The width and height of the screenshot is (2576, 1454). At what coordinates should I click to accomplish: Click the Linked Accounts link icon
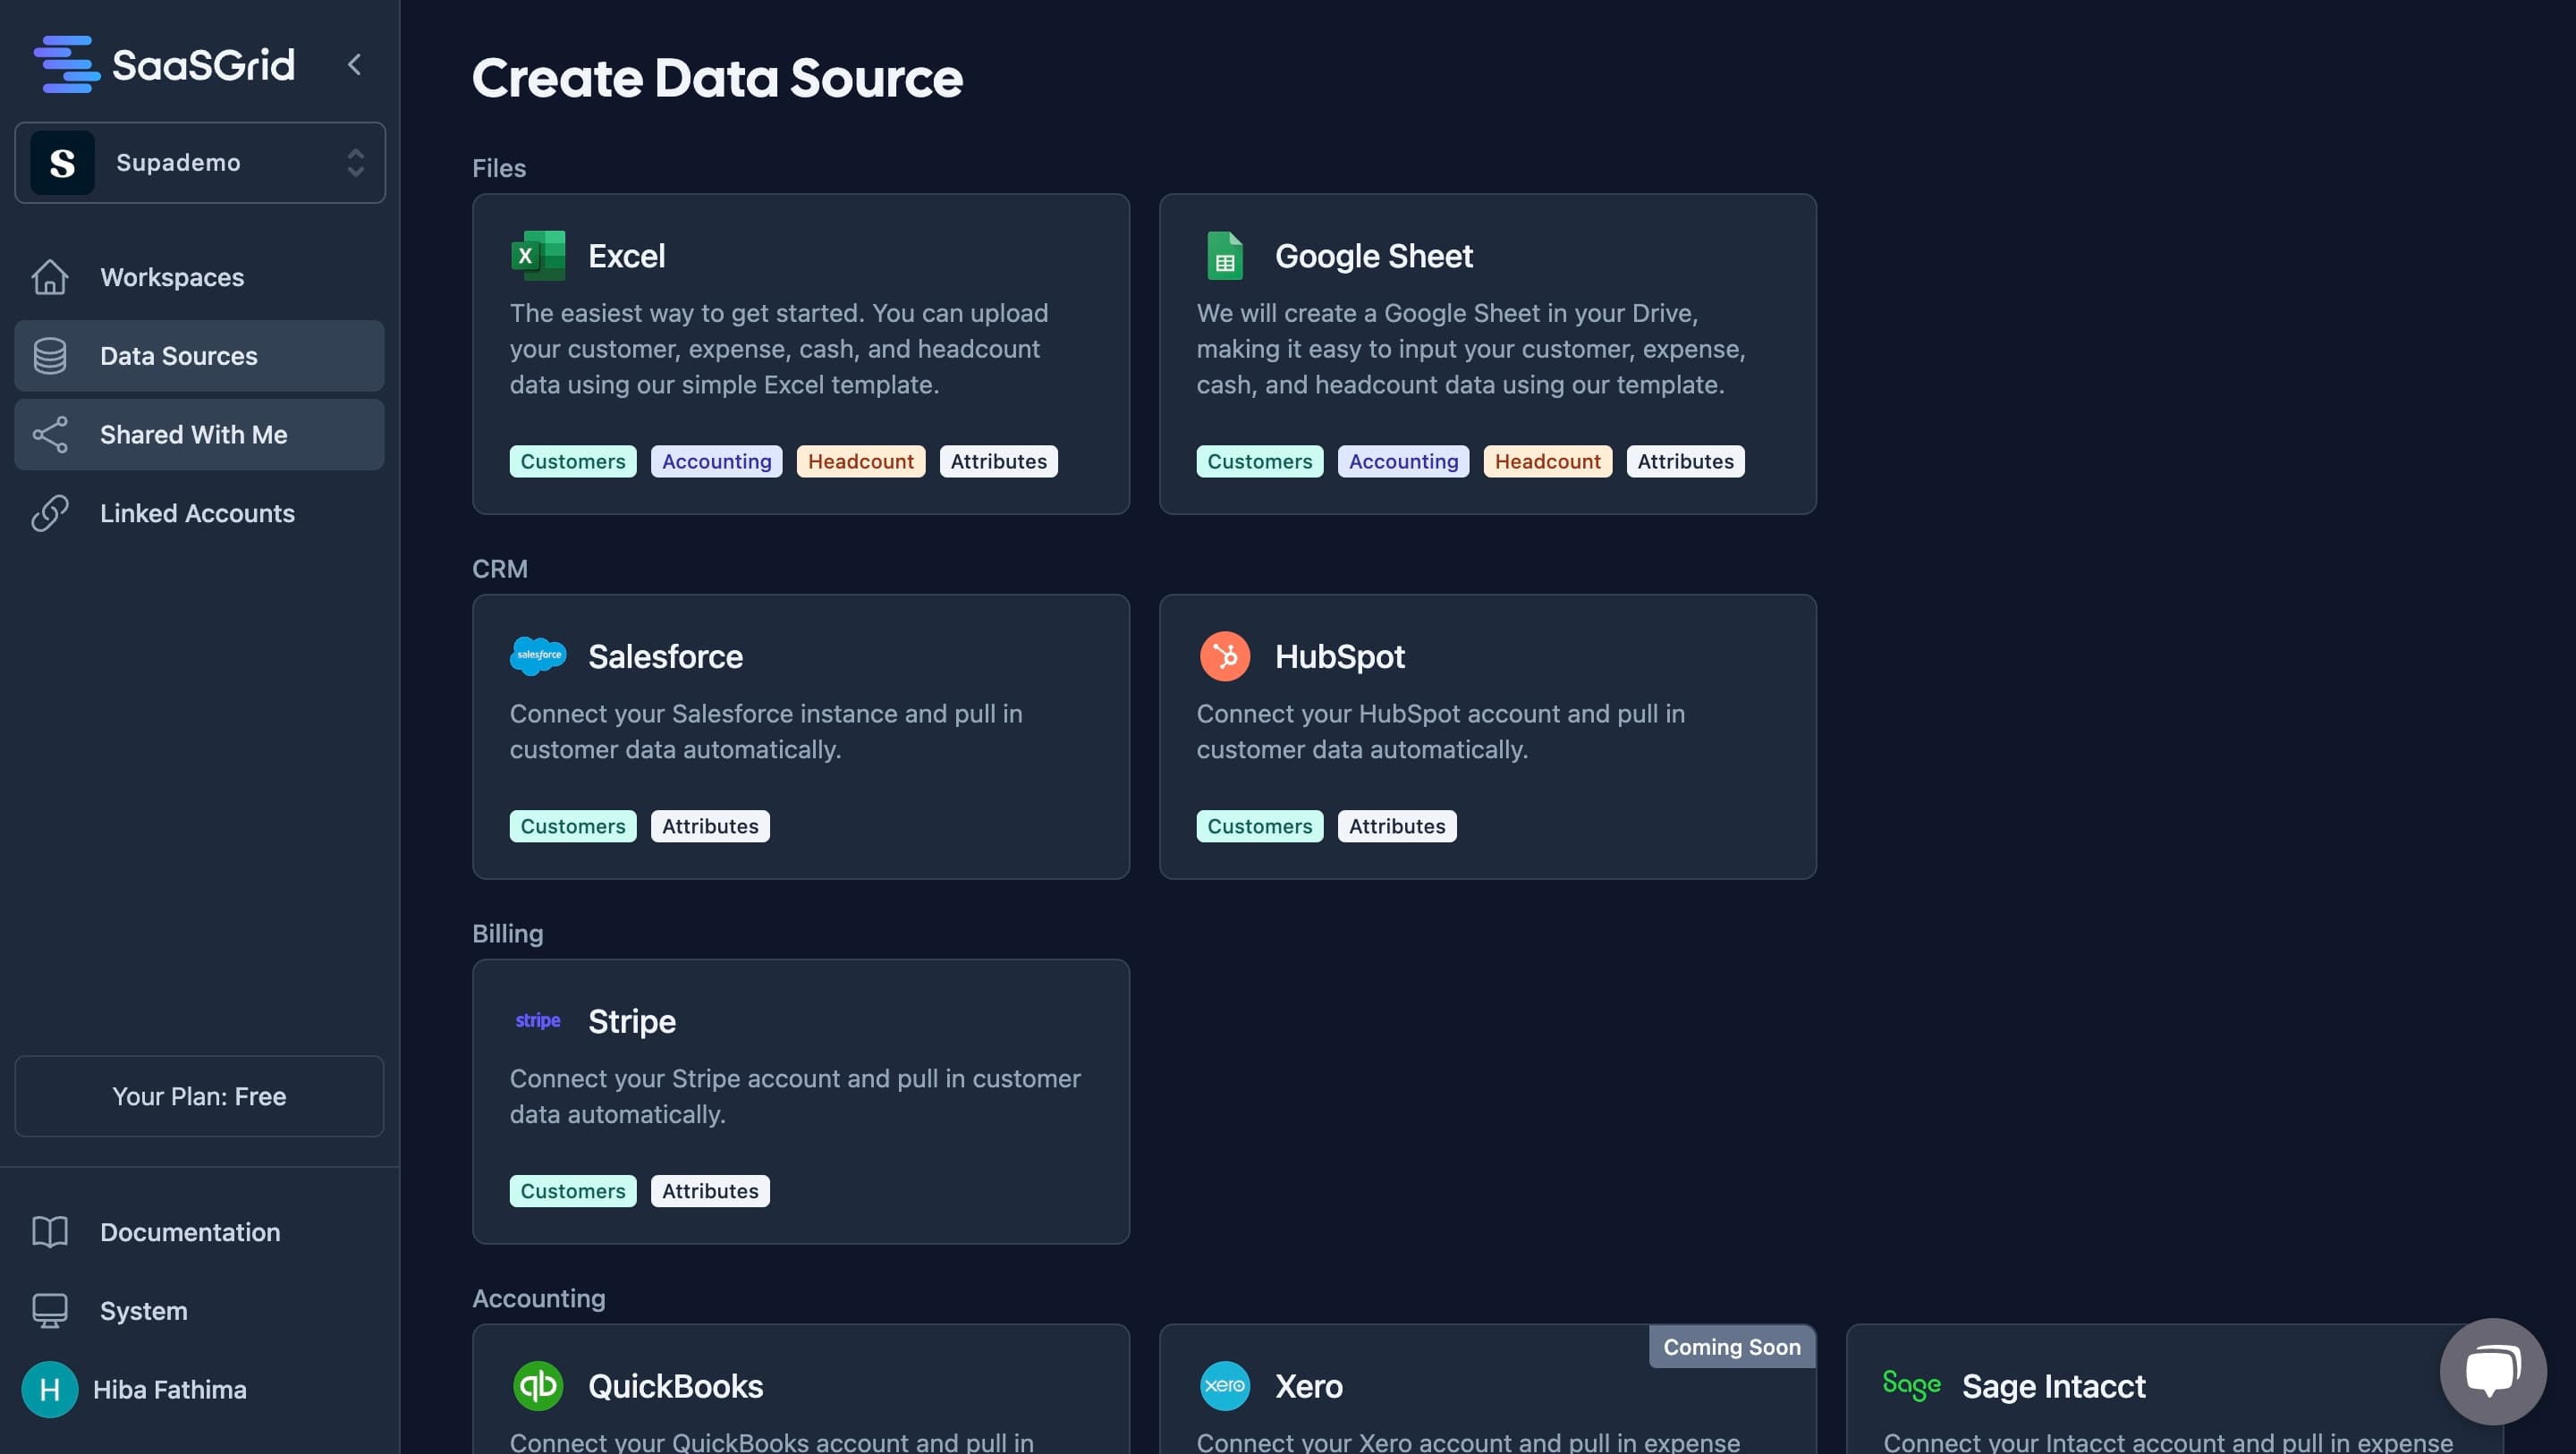(x=50, y=514)
